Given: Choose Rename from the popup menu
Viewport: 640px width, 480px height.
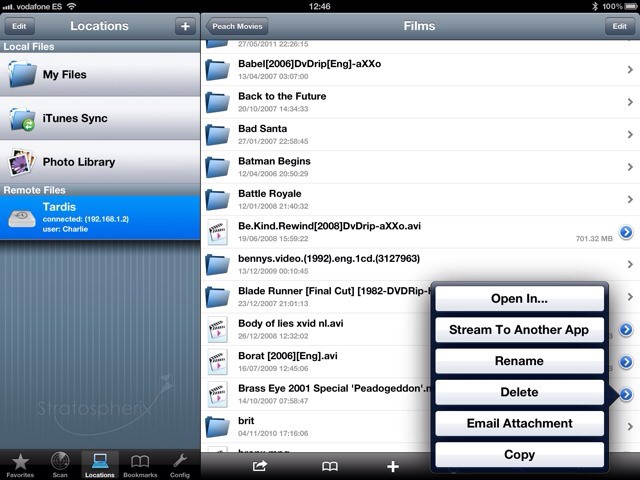Looking at the screenshot, I should [x=519, y=361].
